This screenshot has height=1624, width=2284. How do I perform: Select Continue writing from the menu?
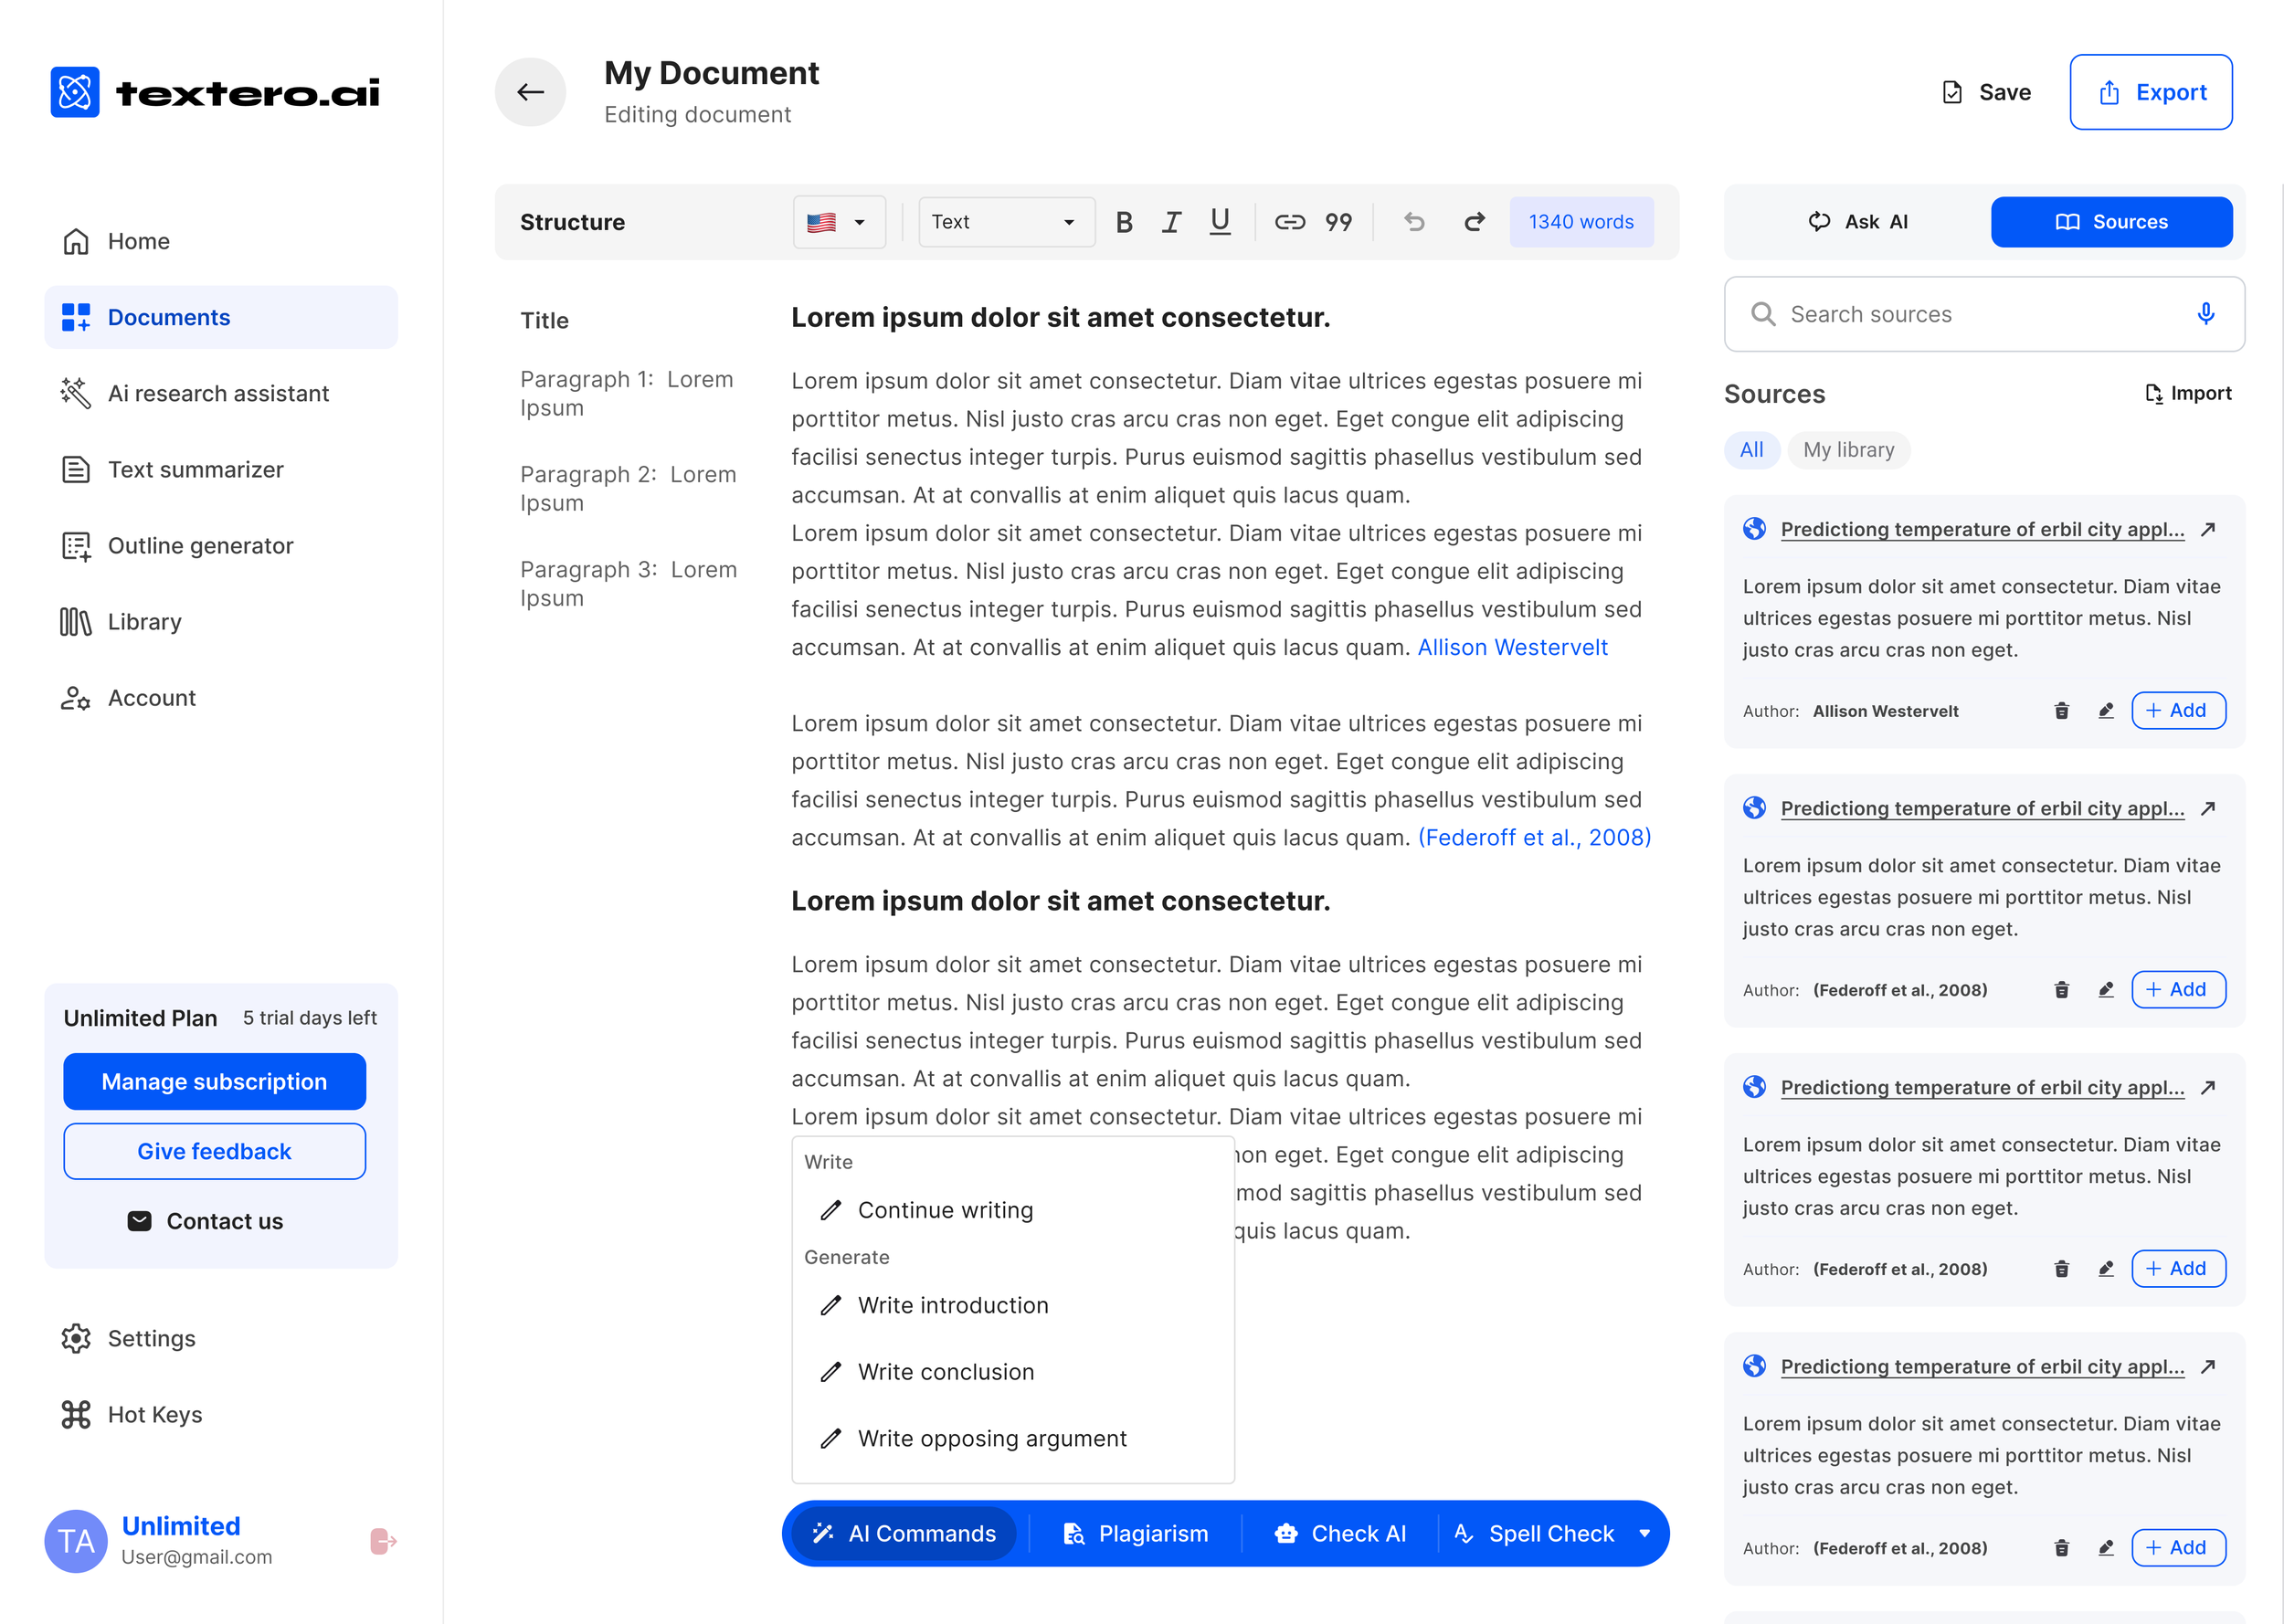[945, 1210]
